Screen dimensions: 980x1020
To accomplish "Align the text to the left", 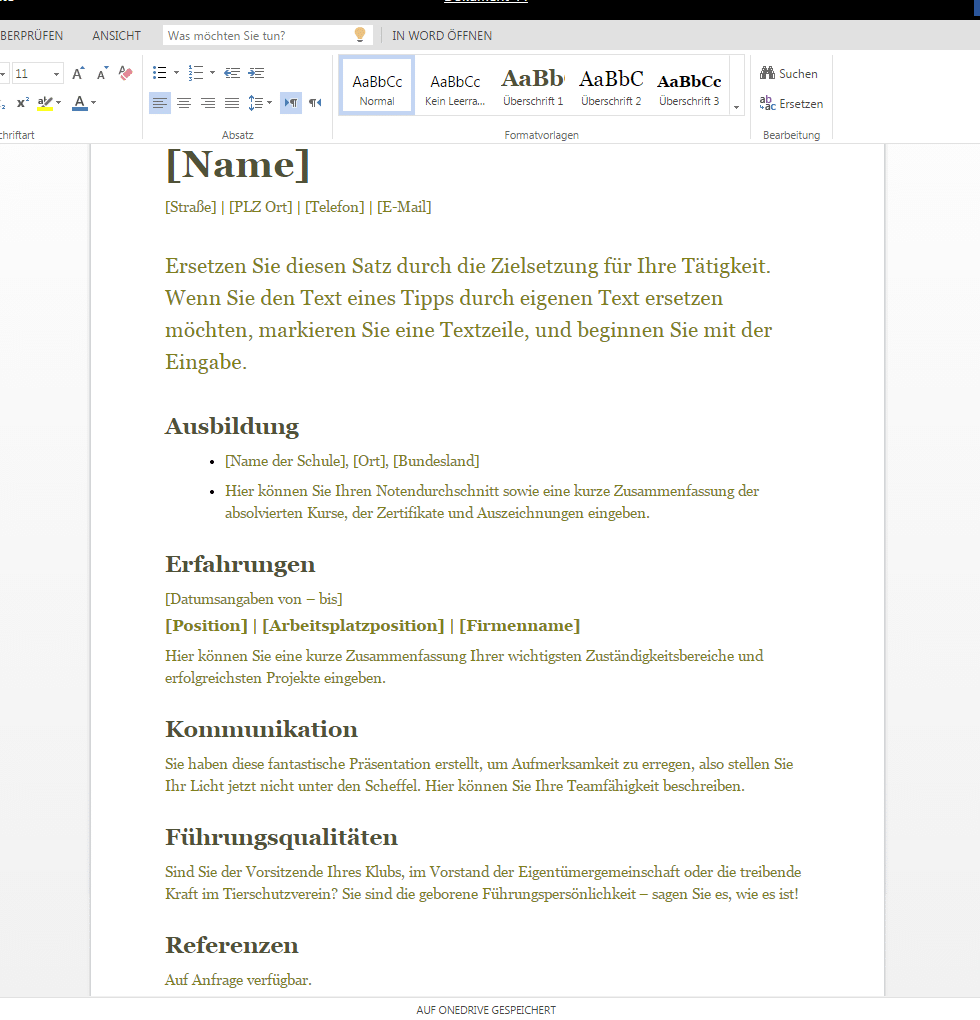I will (160, 103).
